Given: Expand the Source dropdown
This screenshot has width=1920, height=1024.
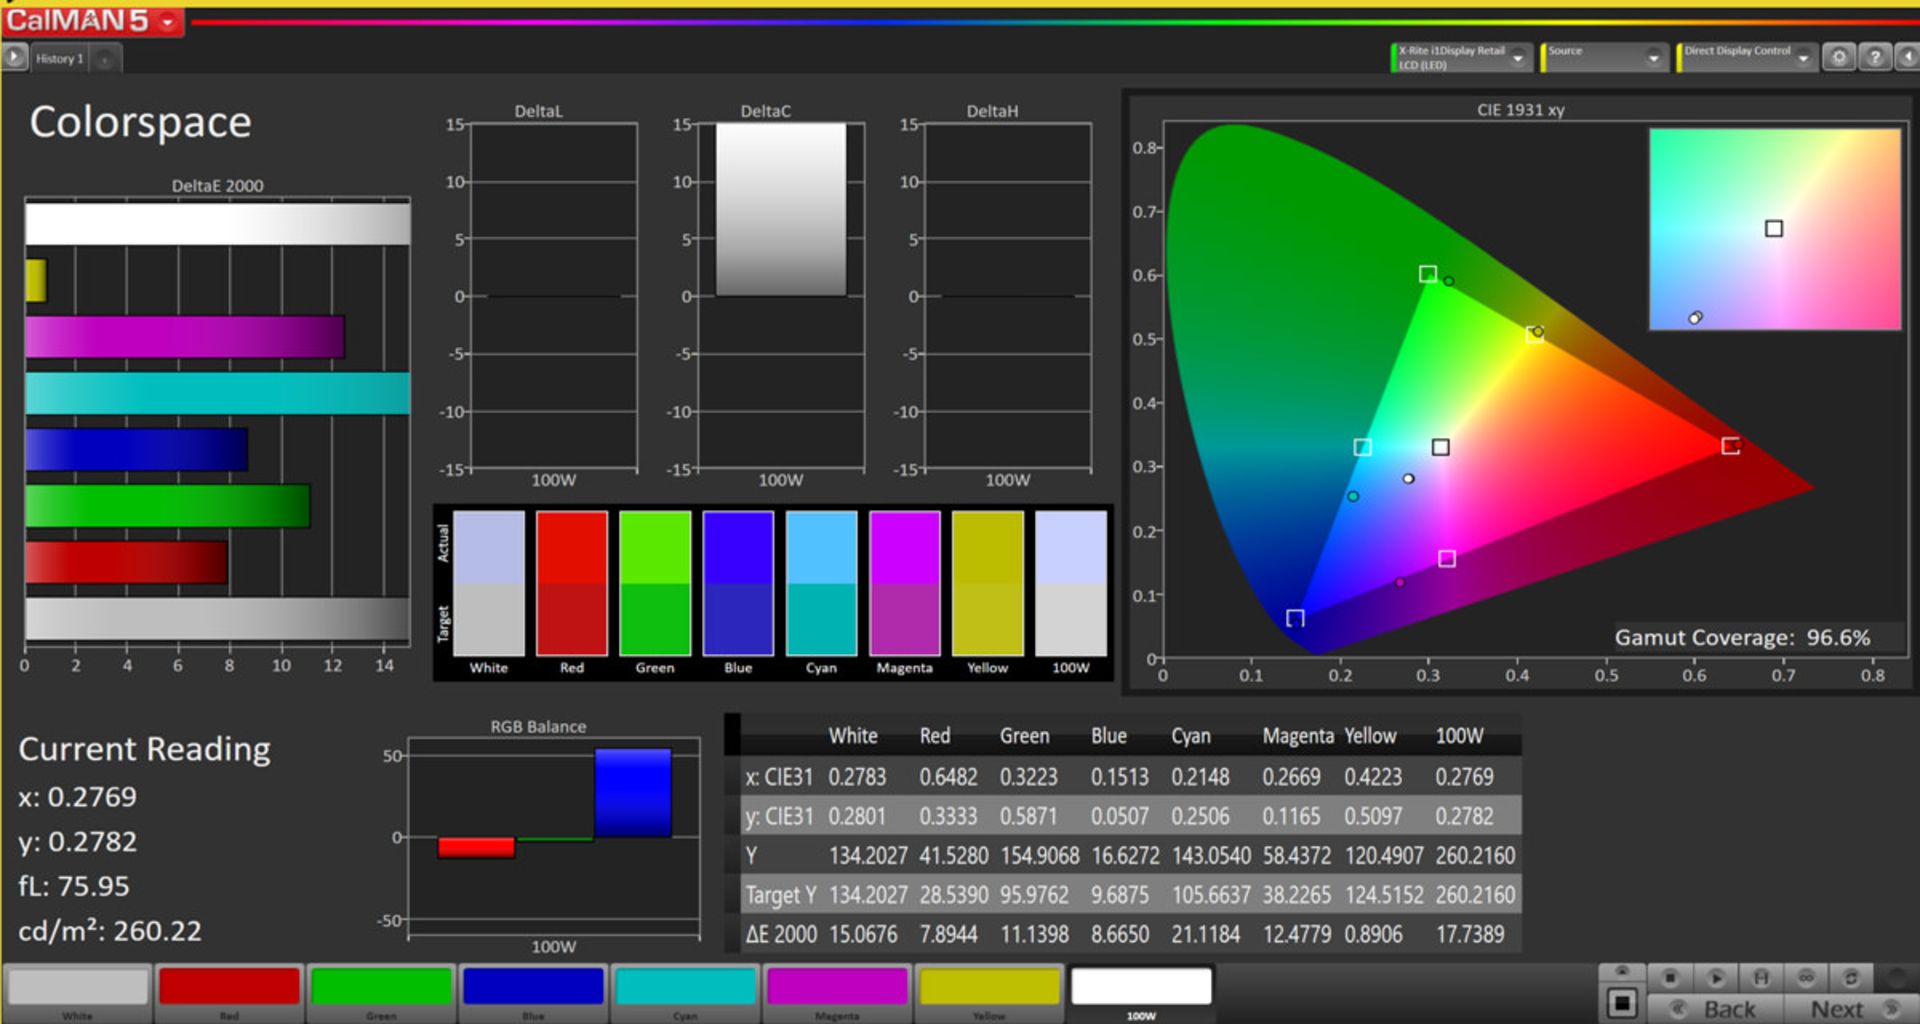Looking at the screenshot, I should point(1652,58).
